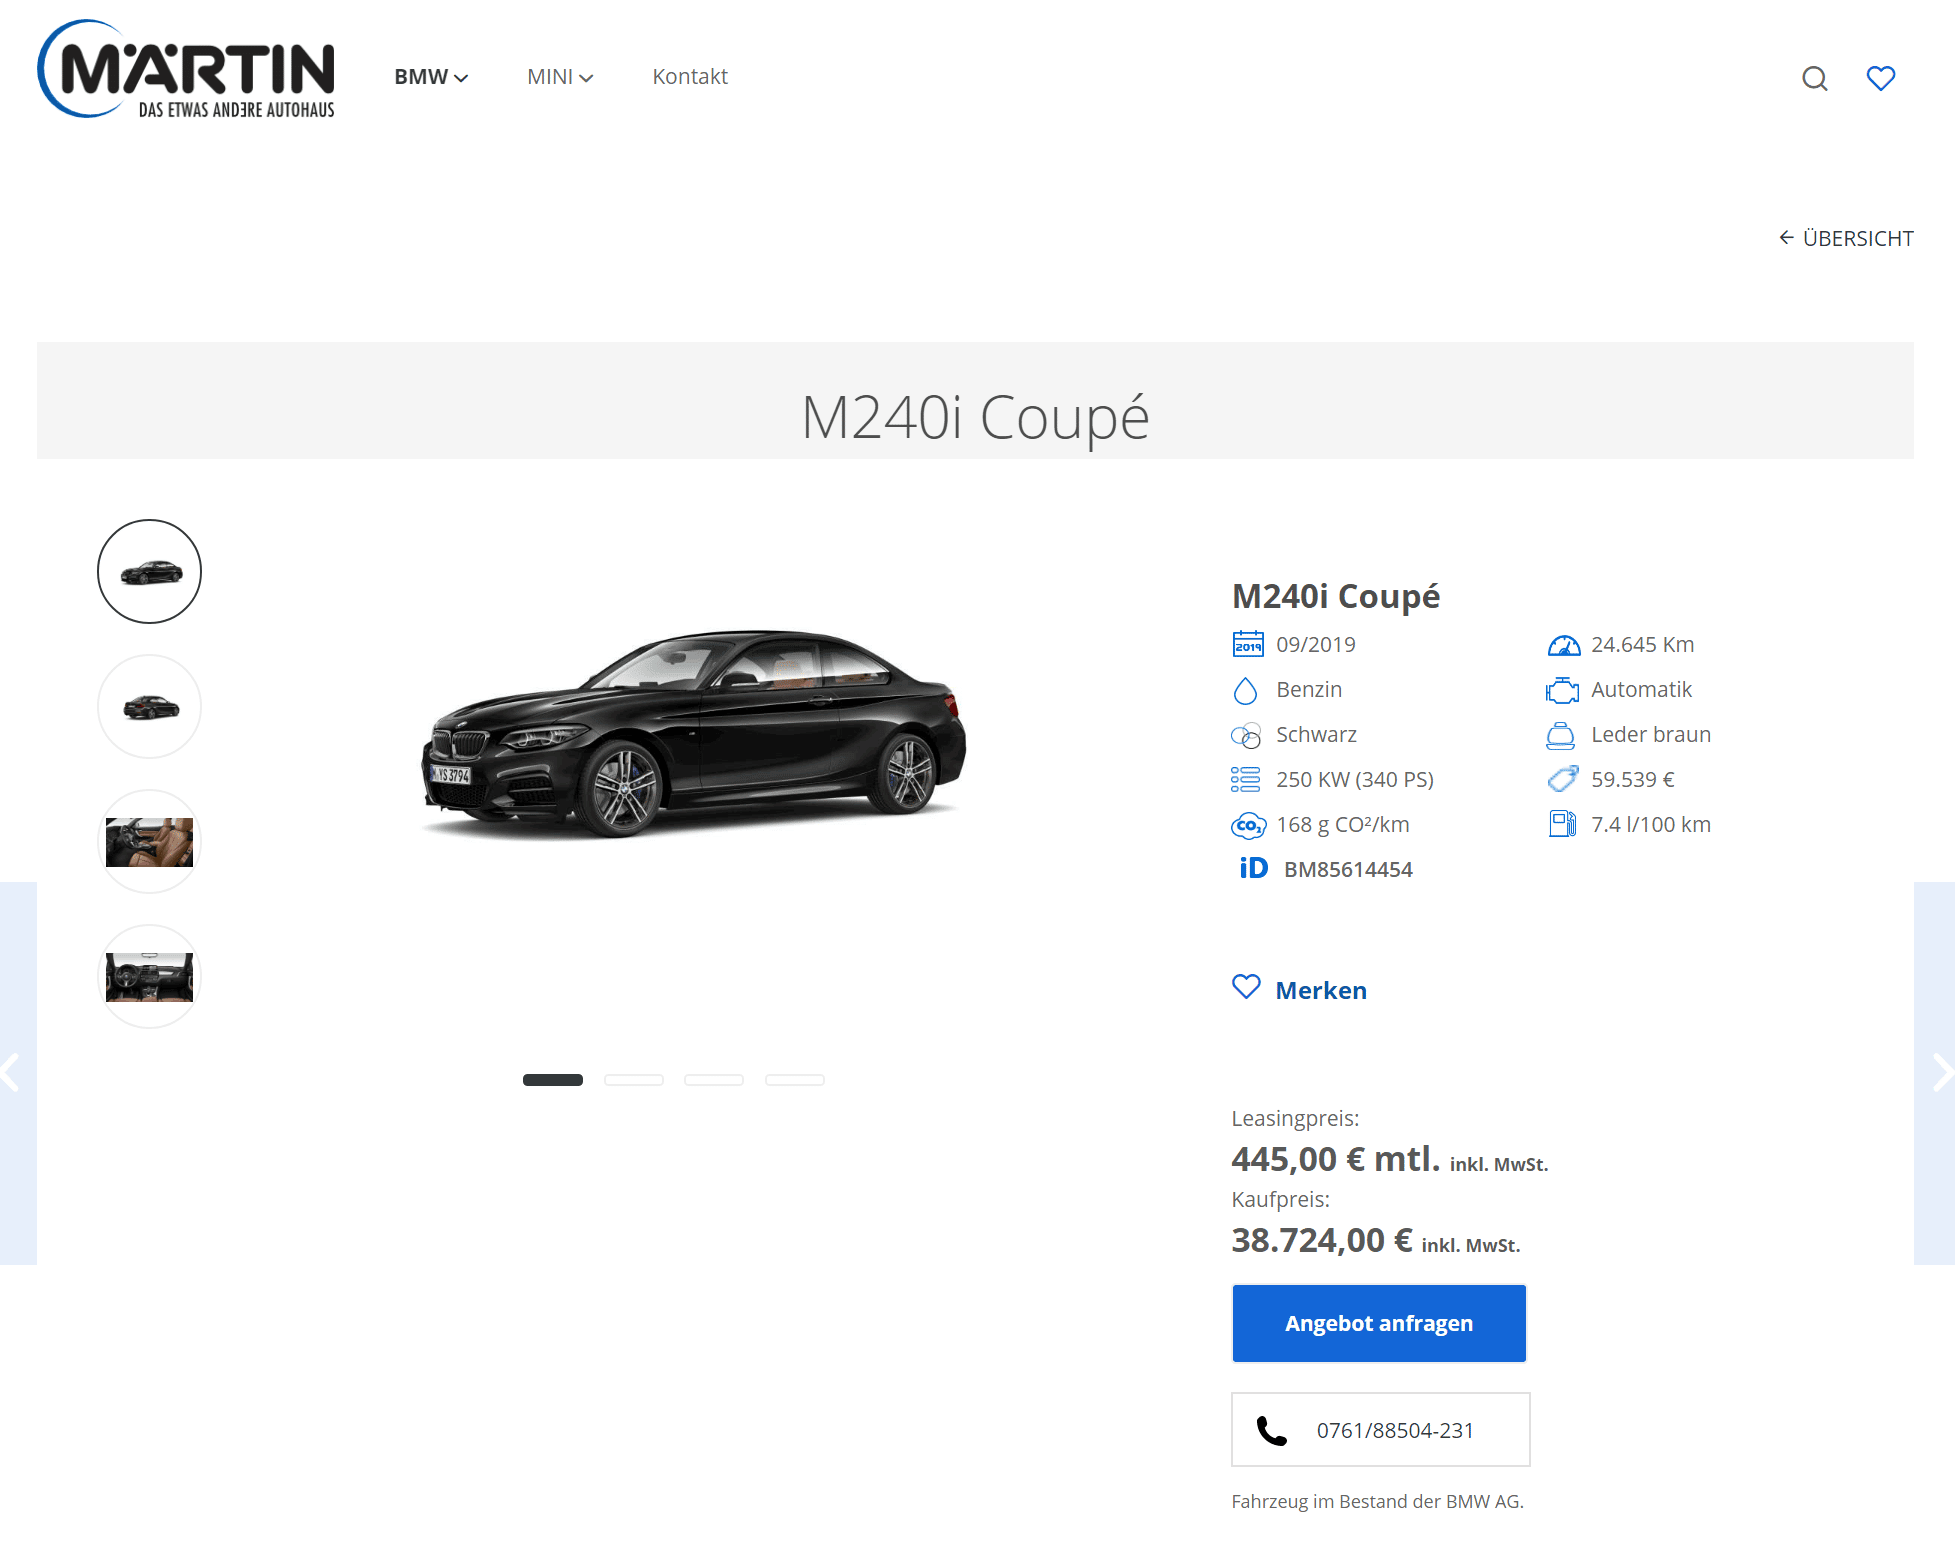Open the search magnifier icon
Viewport: 1955px width, 1546px height.
(1814, 78)
